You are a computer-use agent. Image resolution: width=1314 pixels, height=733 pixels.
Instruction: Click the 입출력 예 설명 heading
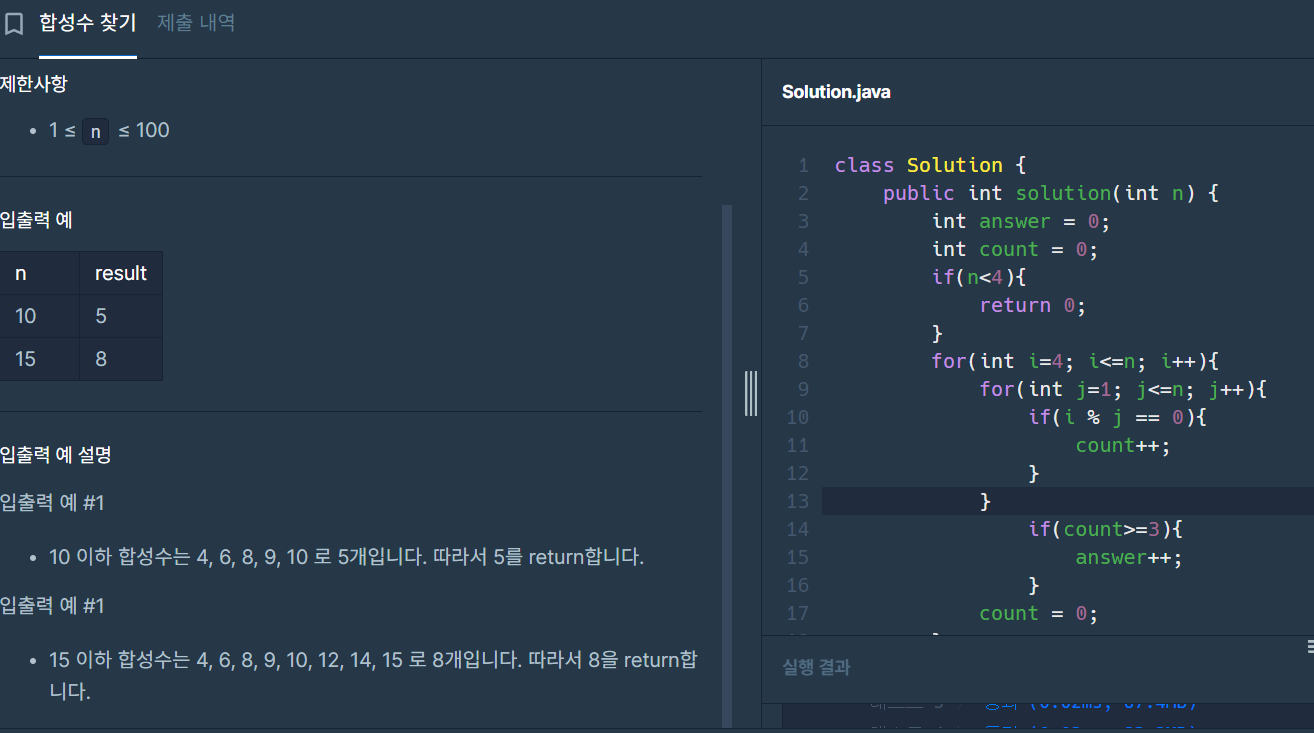click(56, 455)
